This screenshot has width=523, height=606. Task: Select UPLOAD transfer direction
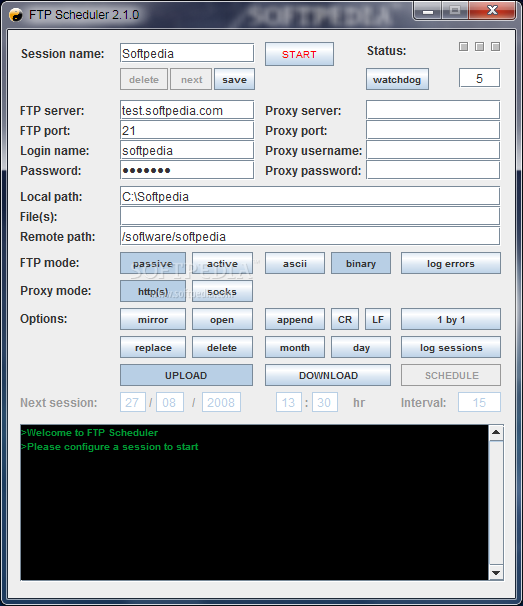tap(186, 375)
